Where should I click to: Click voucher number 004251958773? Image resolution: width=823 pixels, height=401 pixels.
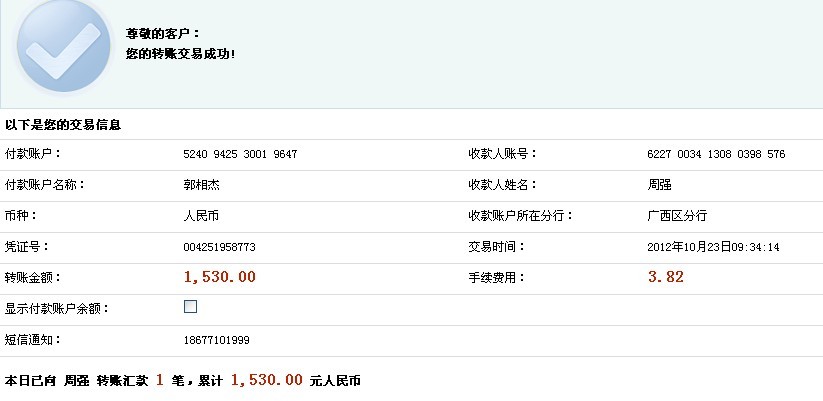coord(220,247)
